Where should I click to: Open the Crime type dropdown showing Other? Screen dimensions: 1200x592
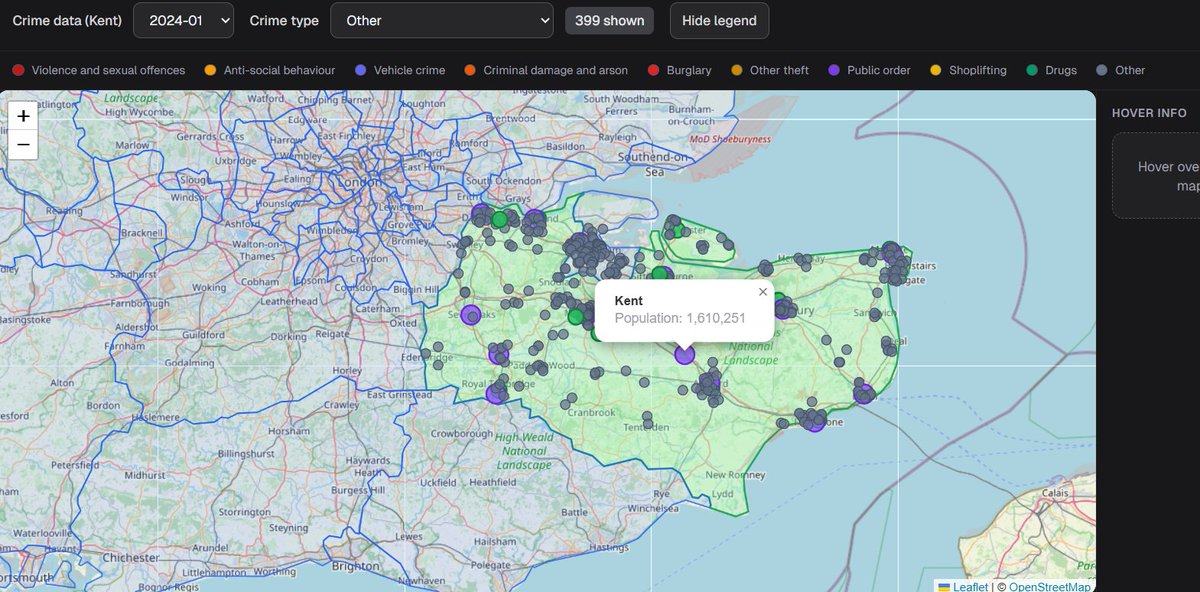(441, 20)
